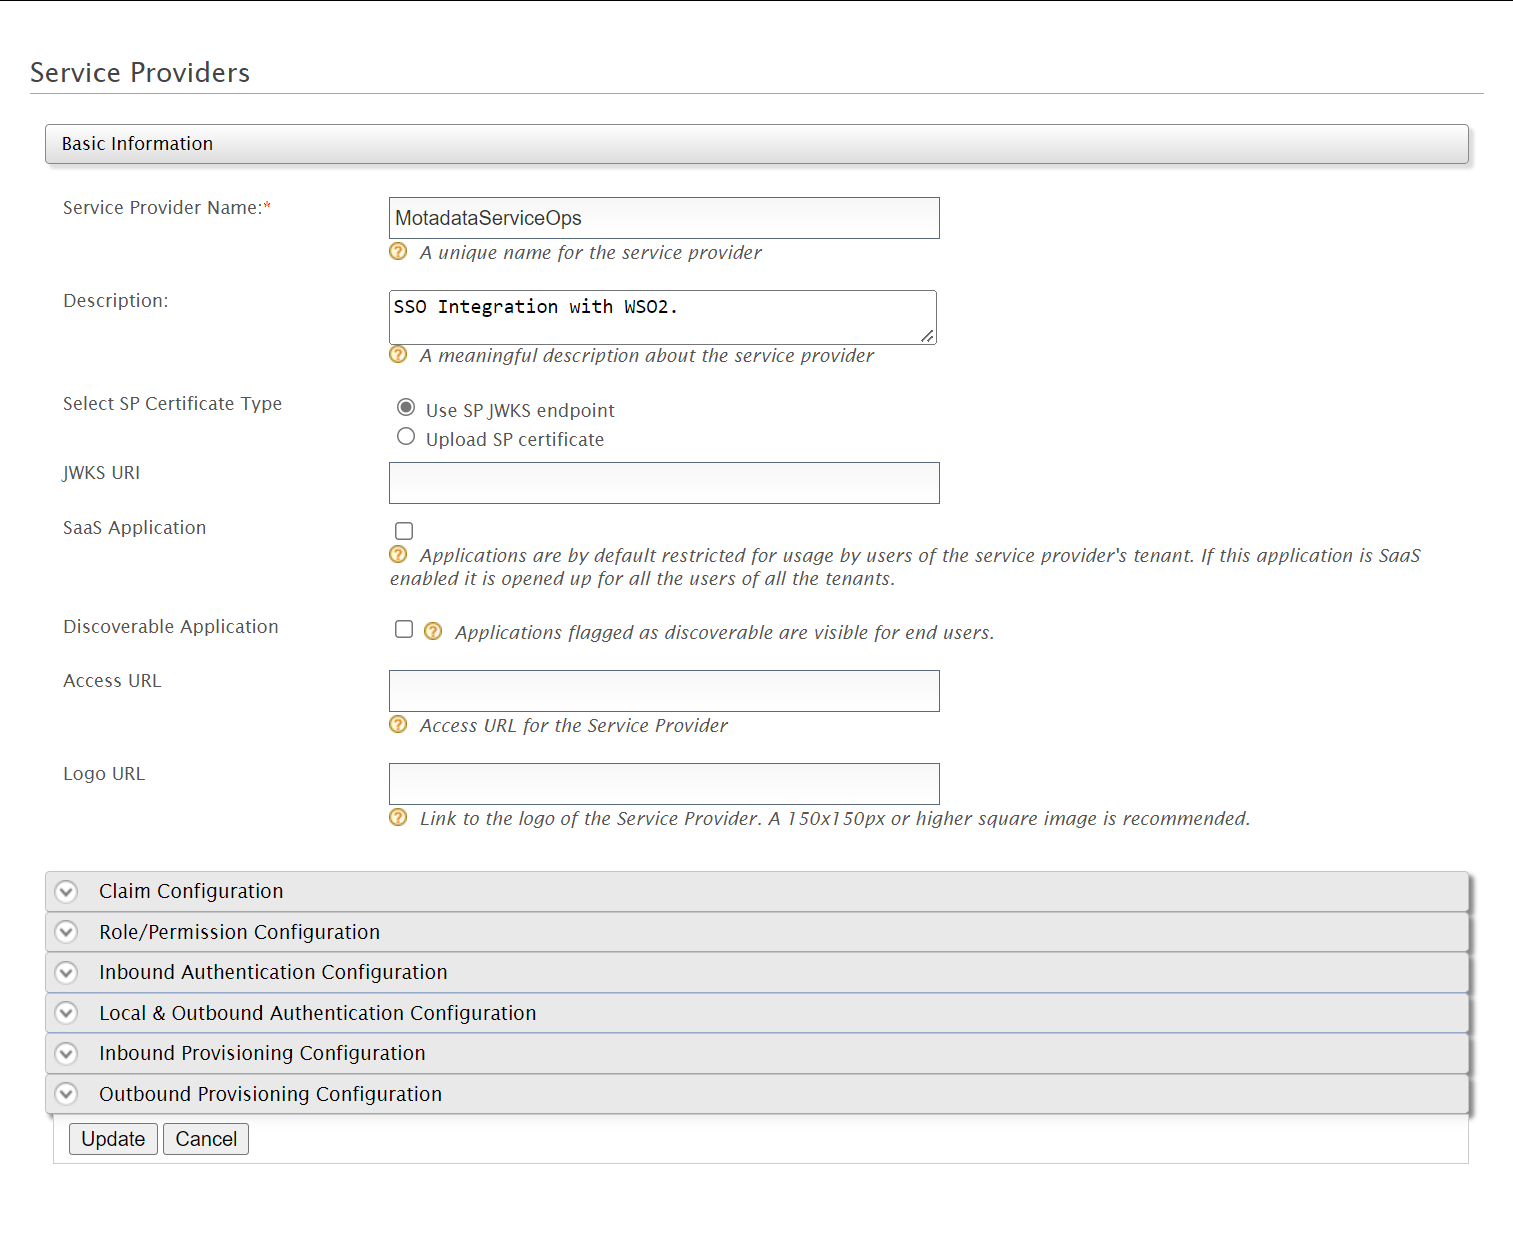
Task: Click inside the JWKS URI input field
Action: pos(663,483)
